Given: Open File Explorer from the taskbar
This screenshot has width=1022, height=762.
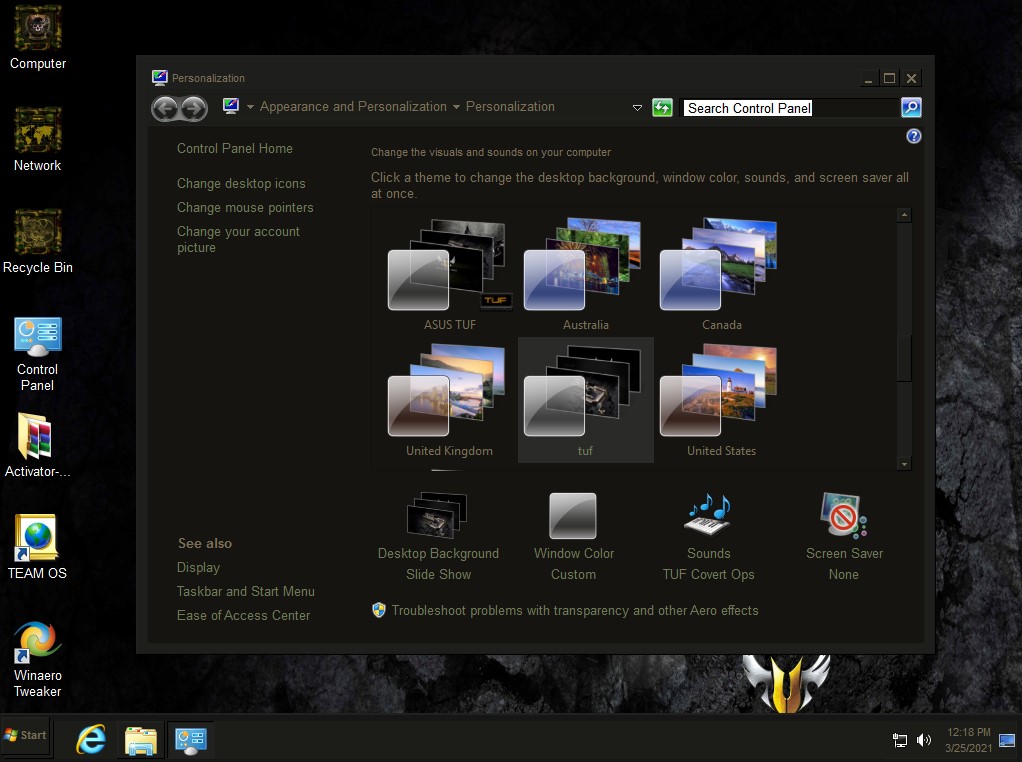Looking at the screenshot, I should pos(141,740).
